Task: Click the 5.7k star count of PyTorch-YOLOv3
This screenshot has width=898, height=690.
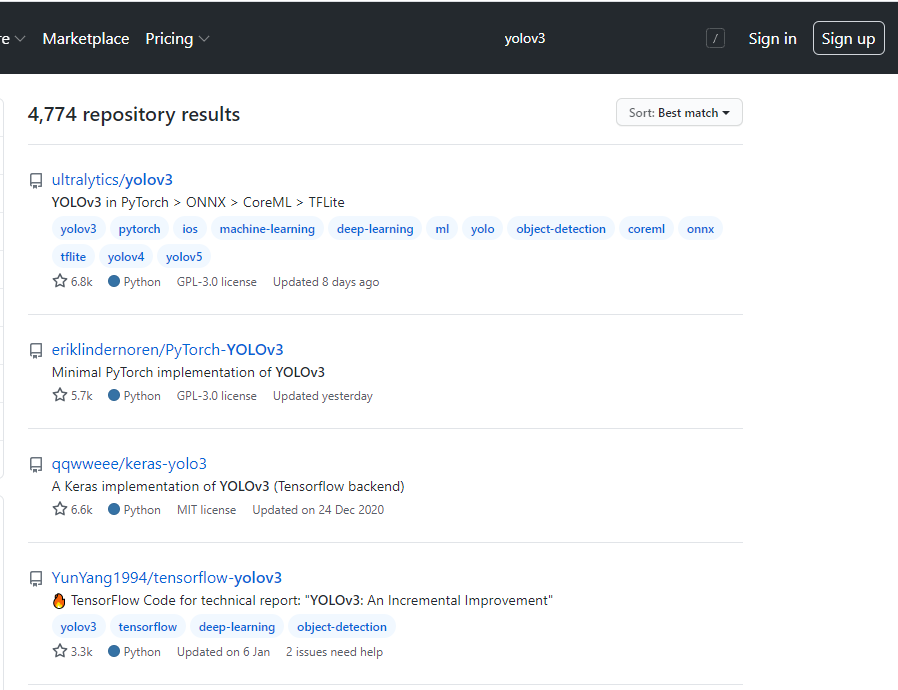Action: [x=73, y=395]
